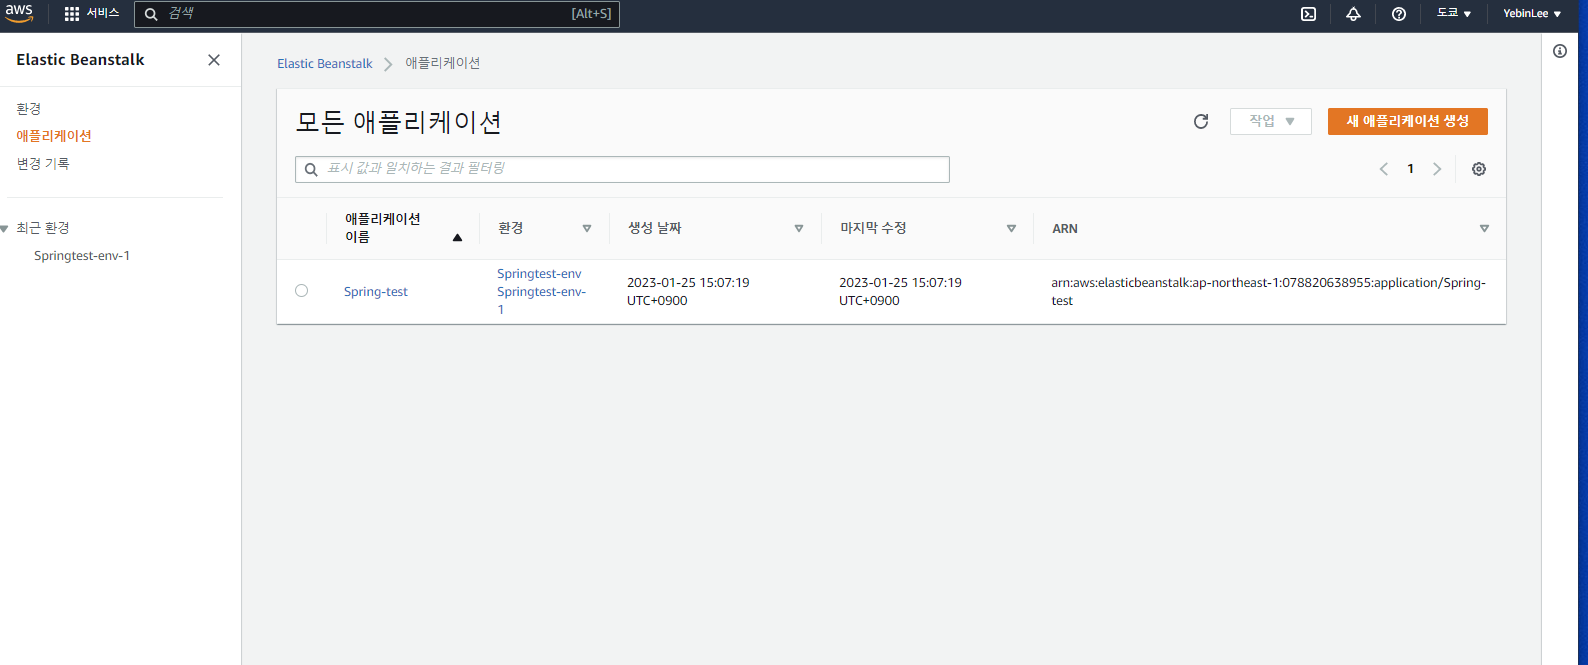The width and height of the screenshot is (1588, 665).
Task: Click the results filter input field
Action: (622, 169)
